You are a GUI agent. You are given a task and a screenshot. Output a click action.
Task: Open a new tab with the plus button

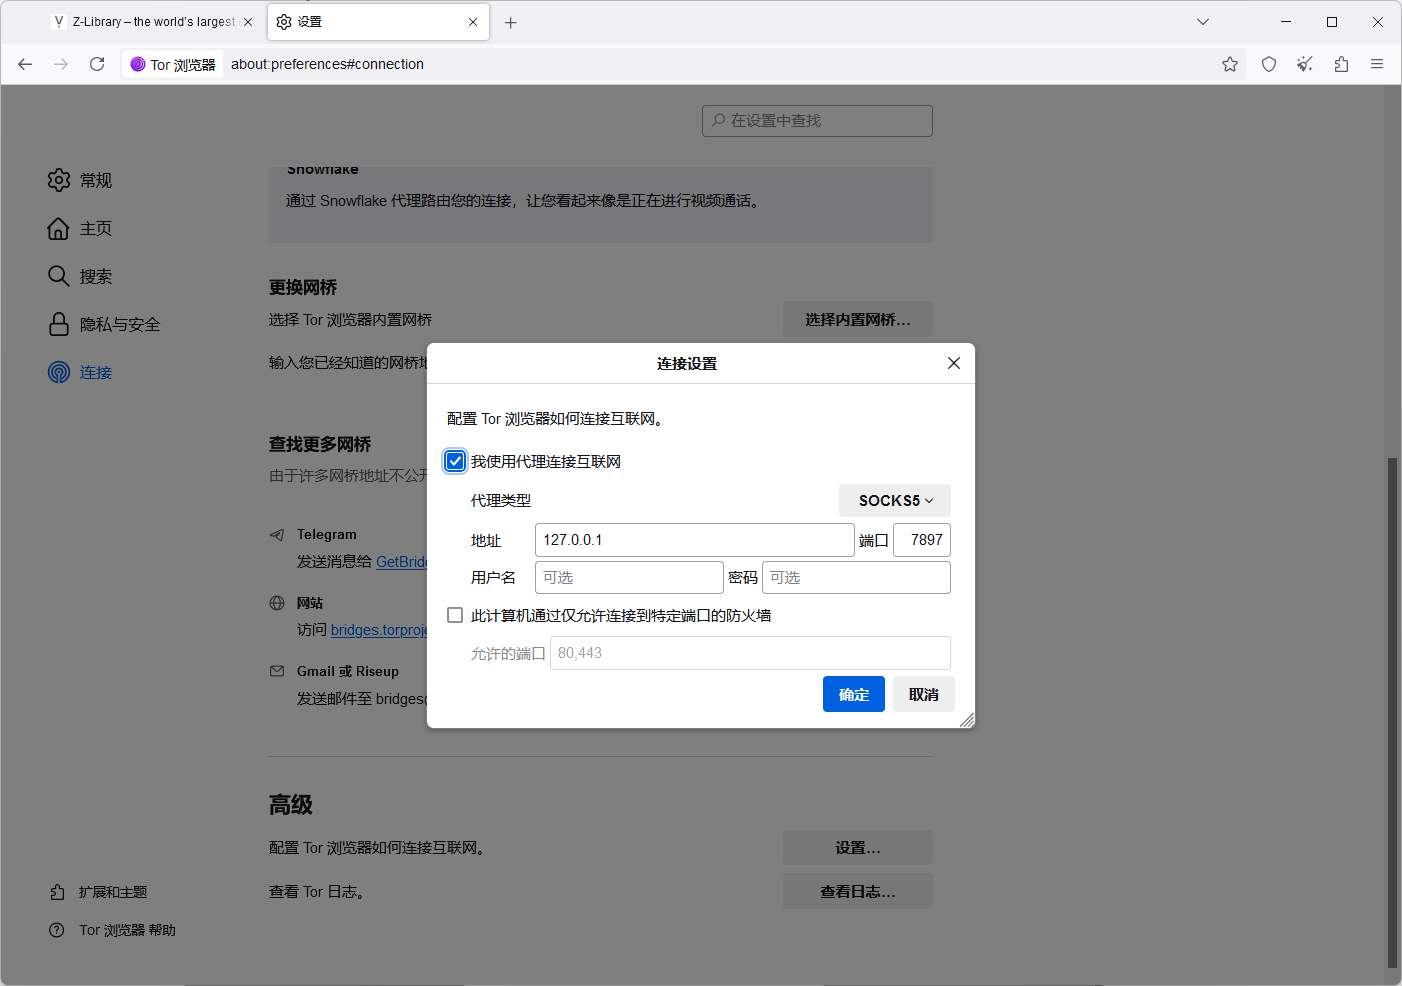tap(511, 22)
